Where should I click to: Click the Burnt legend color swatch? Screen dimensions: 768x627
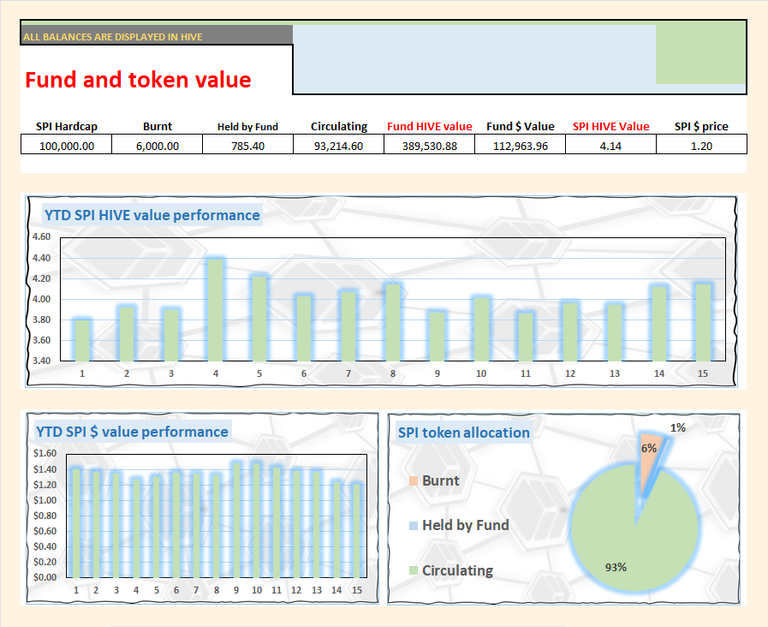coord(413,481)
